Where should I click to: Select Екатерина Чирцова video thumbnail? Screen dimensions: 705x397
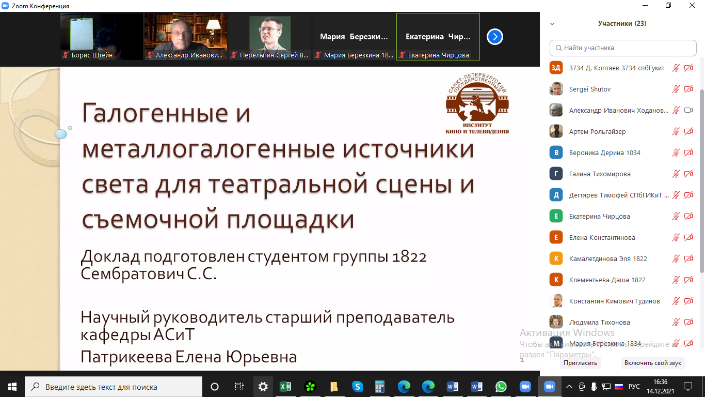[438, 37]
